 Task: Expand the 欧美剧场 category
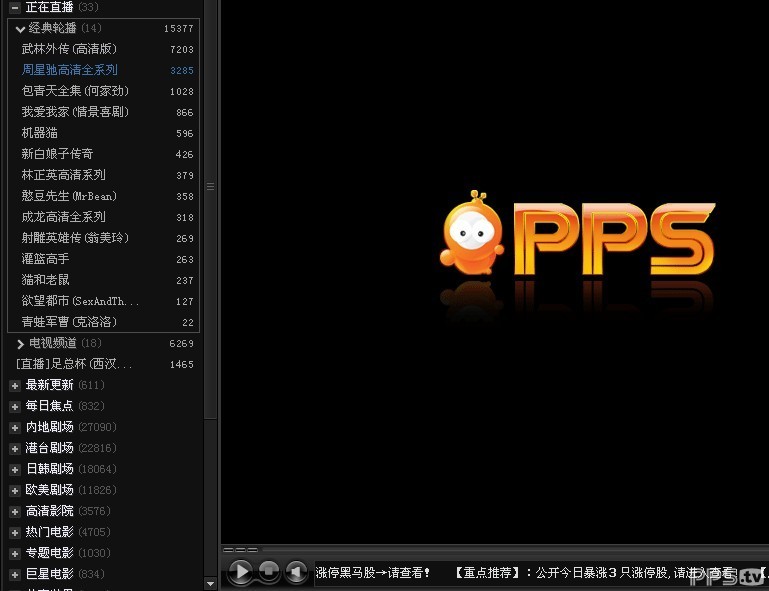[15, 490]
